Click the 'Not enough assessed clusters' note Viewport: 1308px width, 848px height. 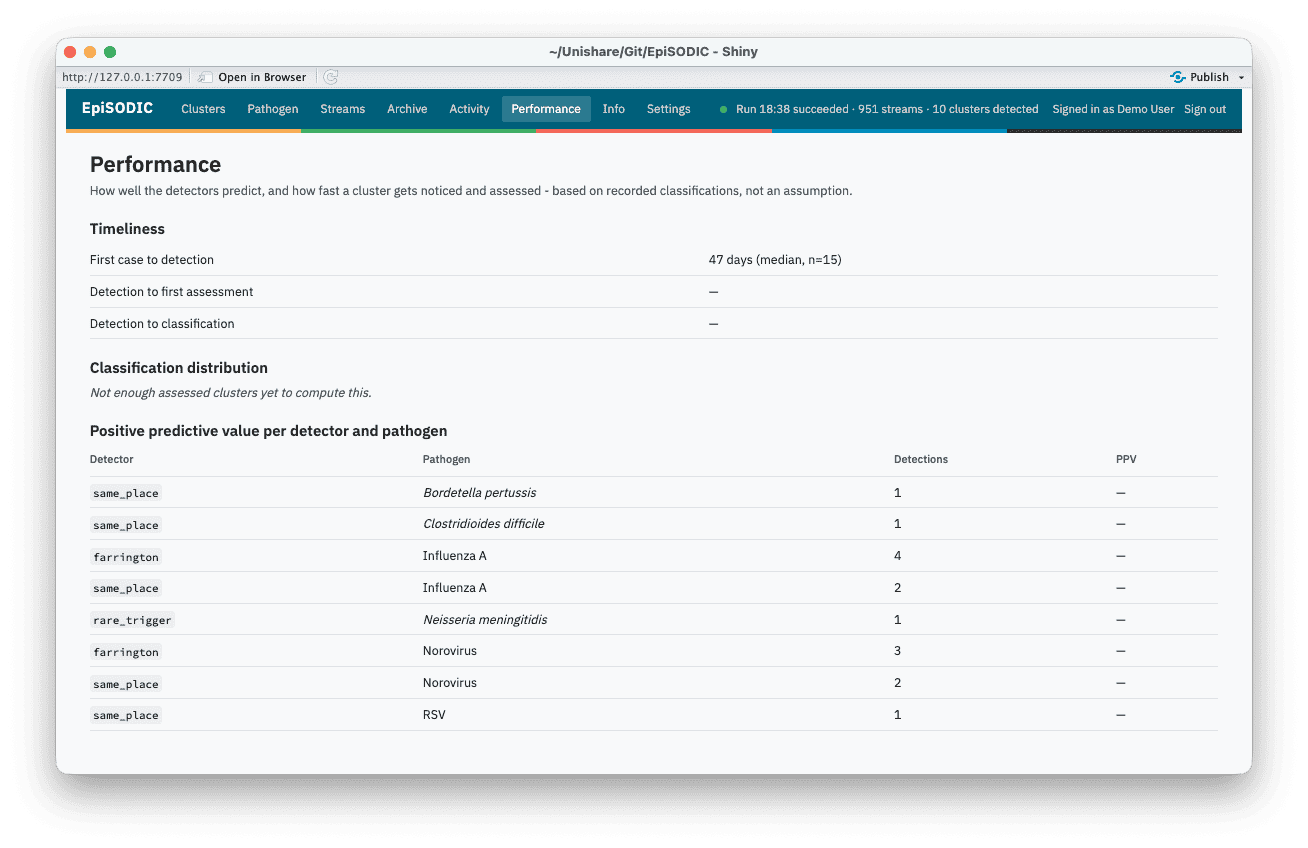(231, 393)
